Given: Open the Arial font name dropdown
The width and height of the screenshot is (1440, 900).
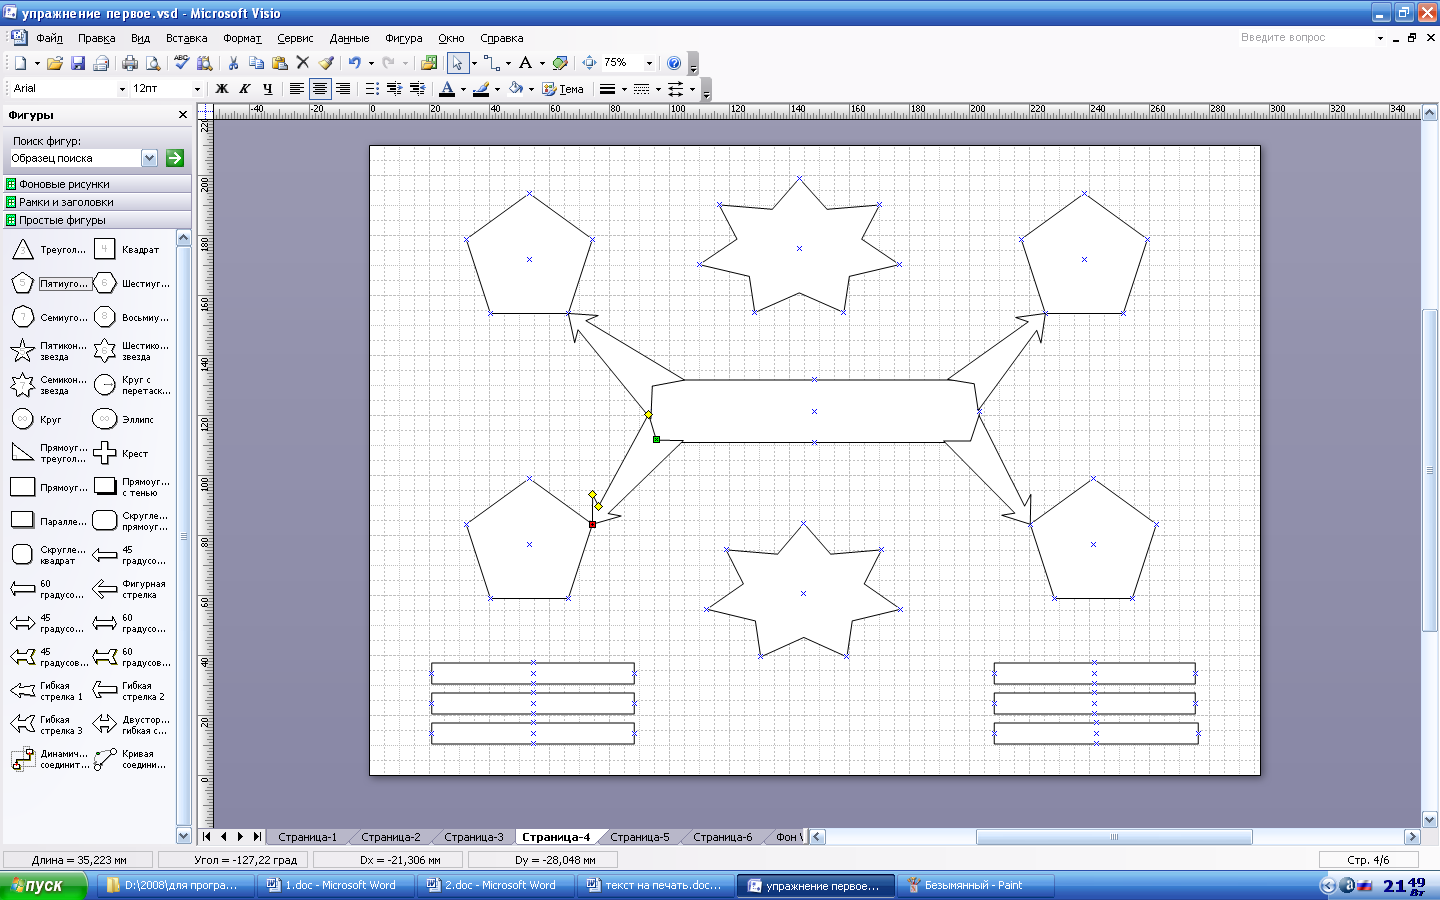Looking at the screenshot, I should pyautogui.click(x=122, y=89).
